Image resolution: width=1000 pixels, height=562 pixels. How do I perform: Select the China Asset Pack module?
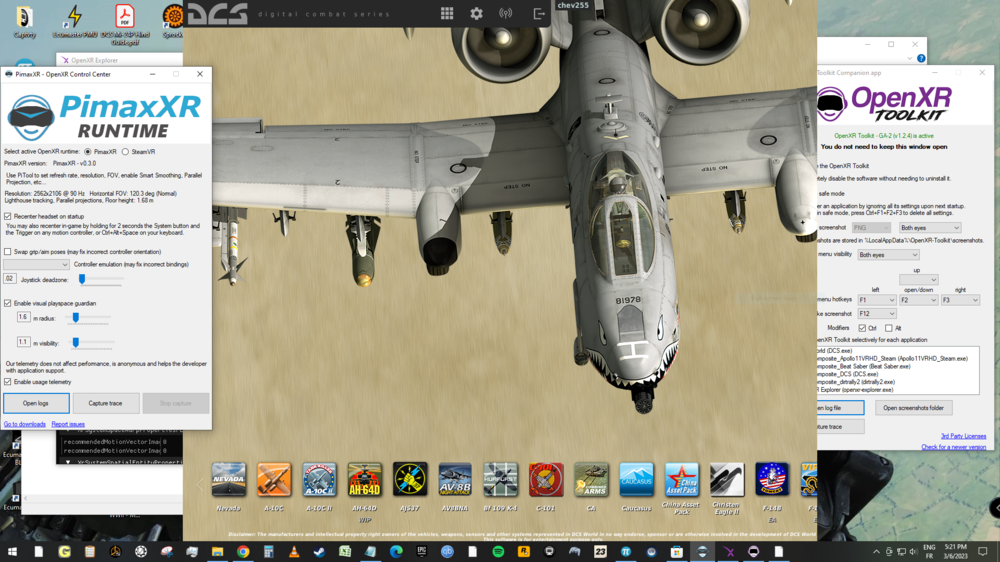(681, 480)
